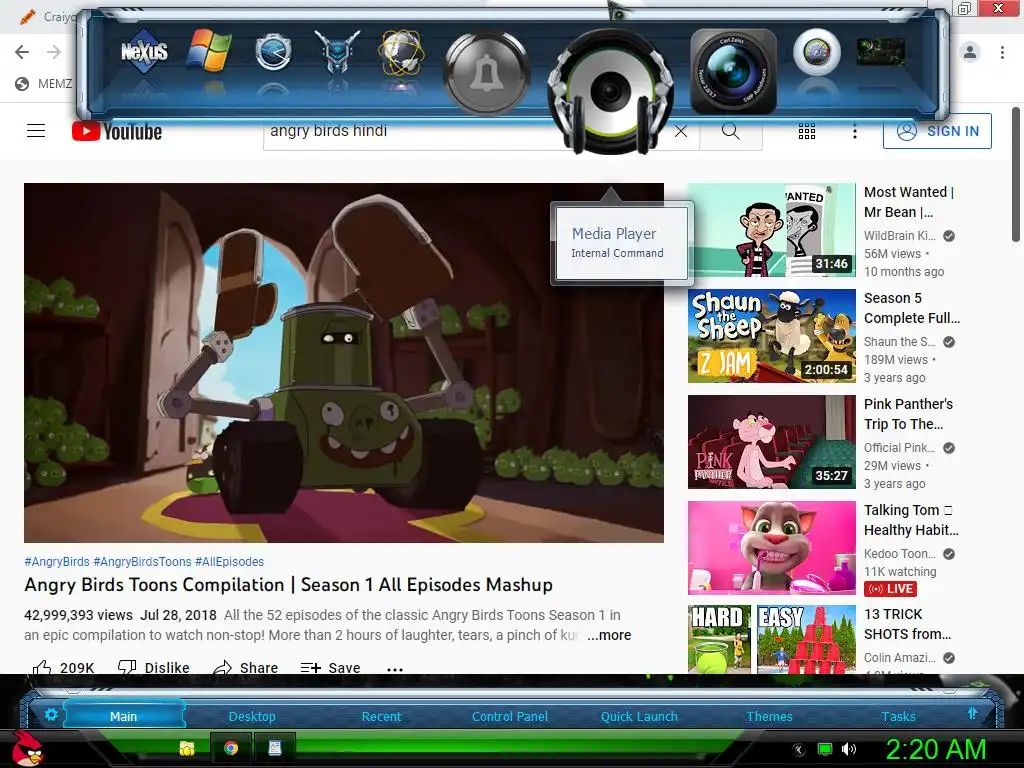The height and width of the screenshot is (768, 1024).
Task: Click the #AllEpisodes hashtag link
Action: [x=229, y=562]
